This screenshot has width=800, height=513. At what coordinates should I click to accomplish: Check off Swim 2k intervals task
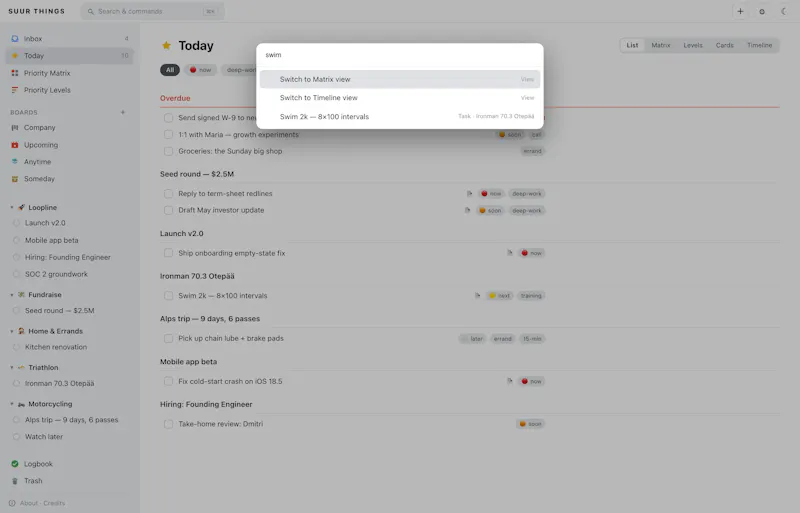[168, 296]
